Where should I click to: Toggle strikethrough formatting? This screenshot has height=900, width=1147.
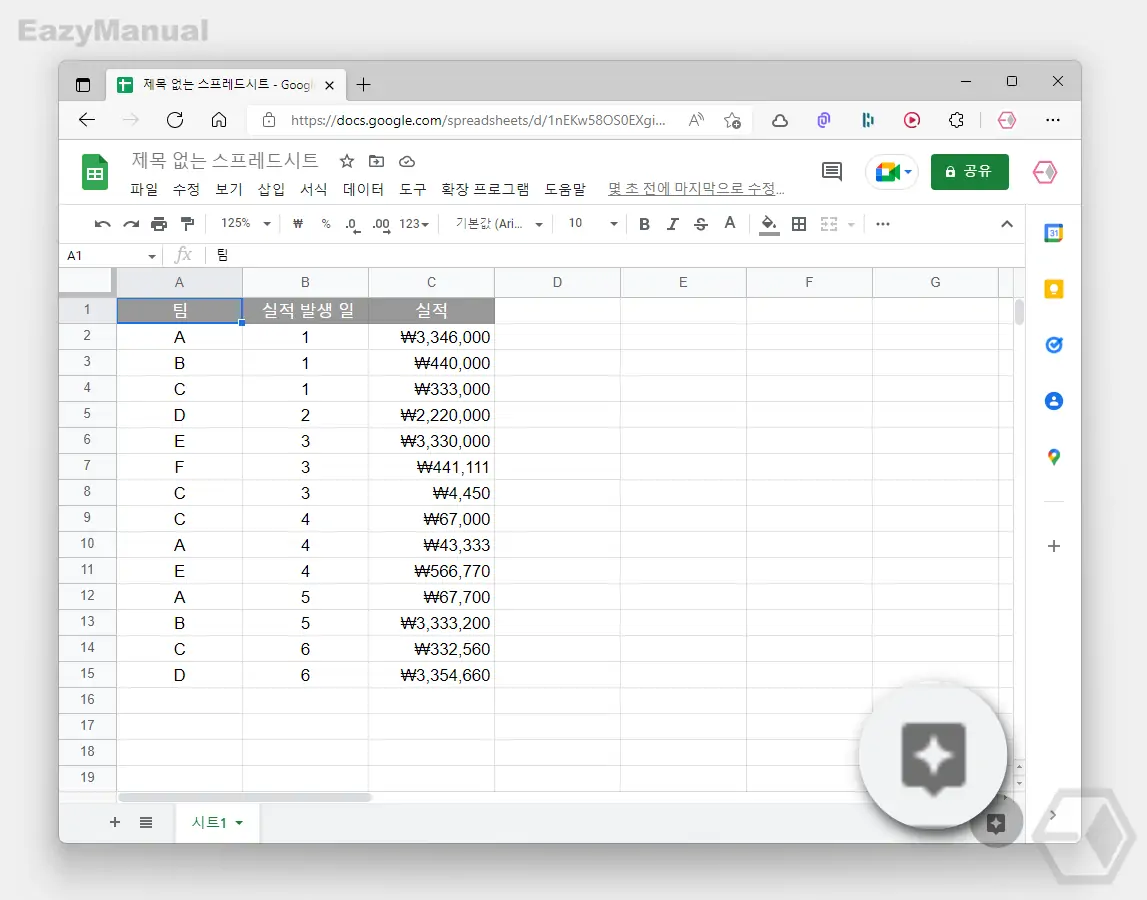[701, 224]
